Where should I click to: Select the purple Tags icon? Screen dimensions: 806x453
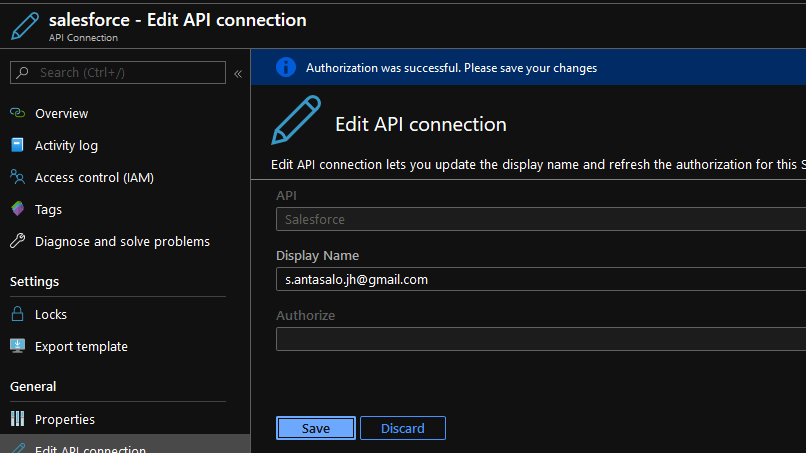click(17, 209)
